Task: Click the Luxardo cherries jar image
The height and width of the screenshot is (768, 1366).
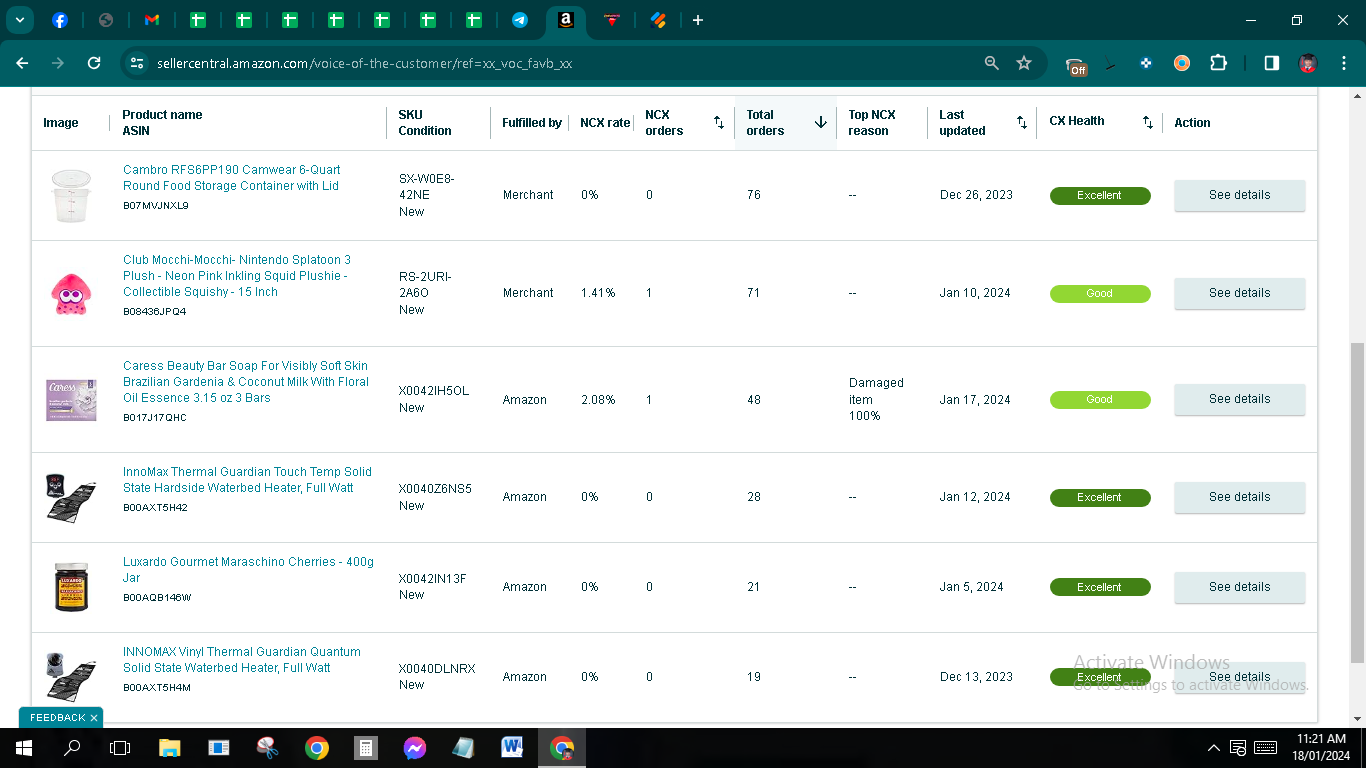Action: point(71,587)
